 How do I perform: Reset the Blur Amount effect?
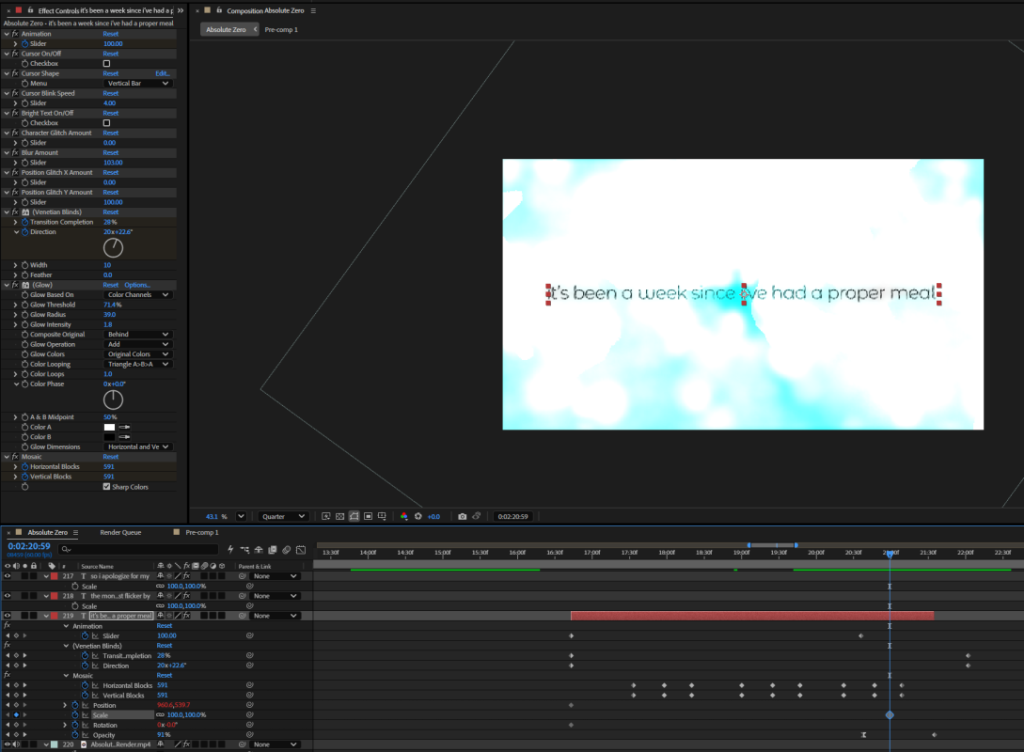(110, 153)
